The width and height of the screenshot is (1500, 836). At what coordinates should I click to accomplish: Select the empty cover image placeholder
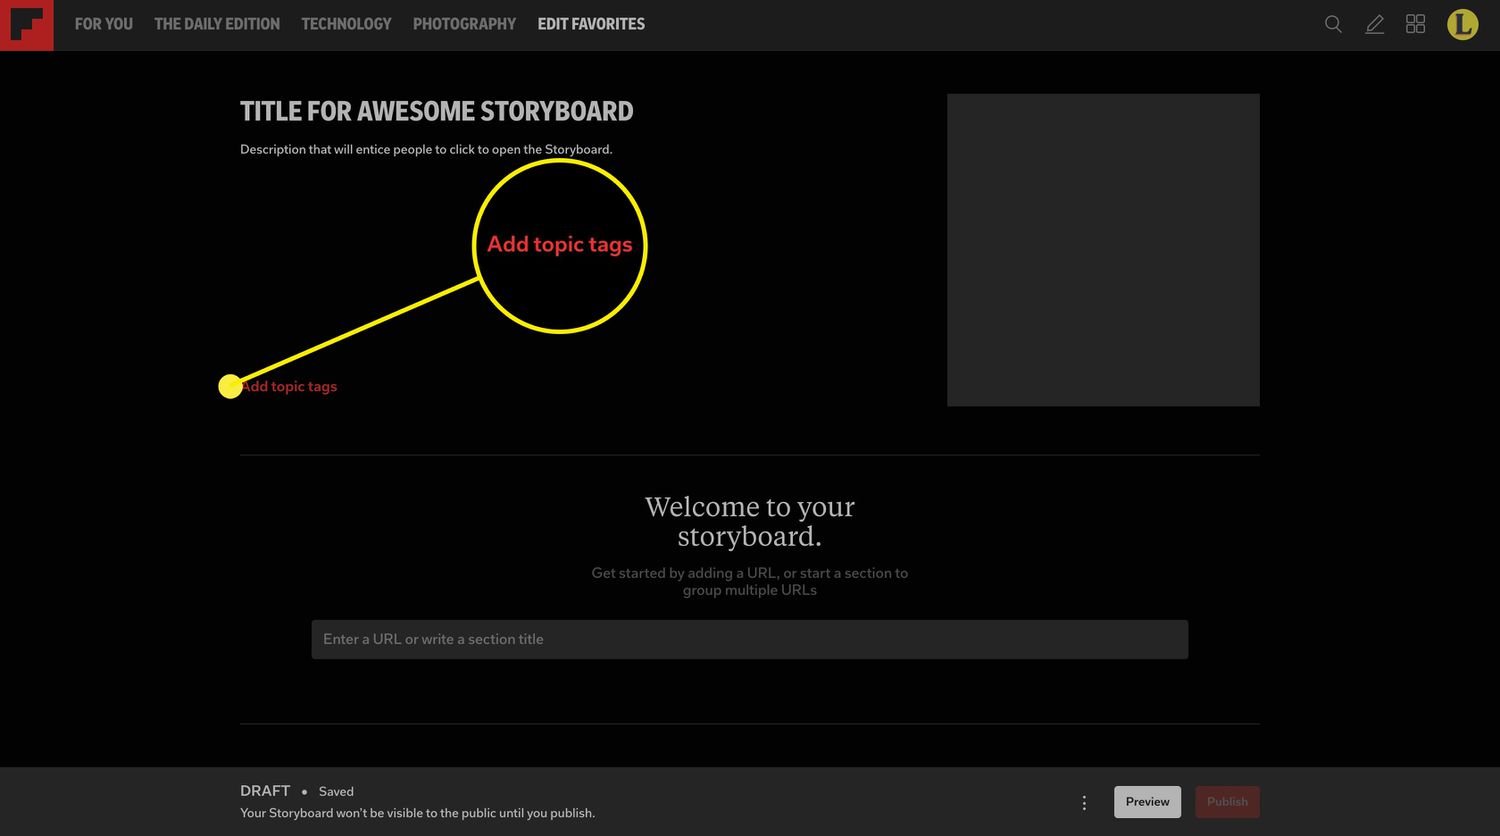(1103, 250)
